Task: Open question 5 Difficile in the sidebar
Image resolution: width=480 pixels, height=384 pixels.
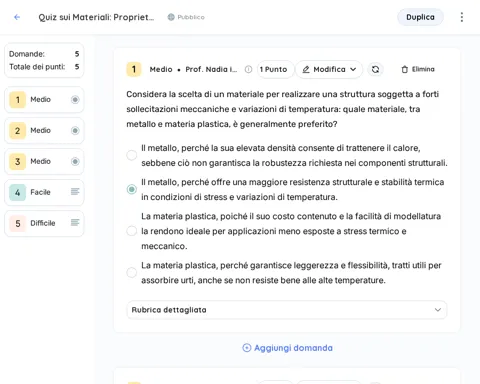Action: 44,223
